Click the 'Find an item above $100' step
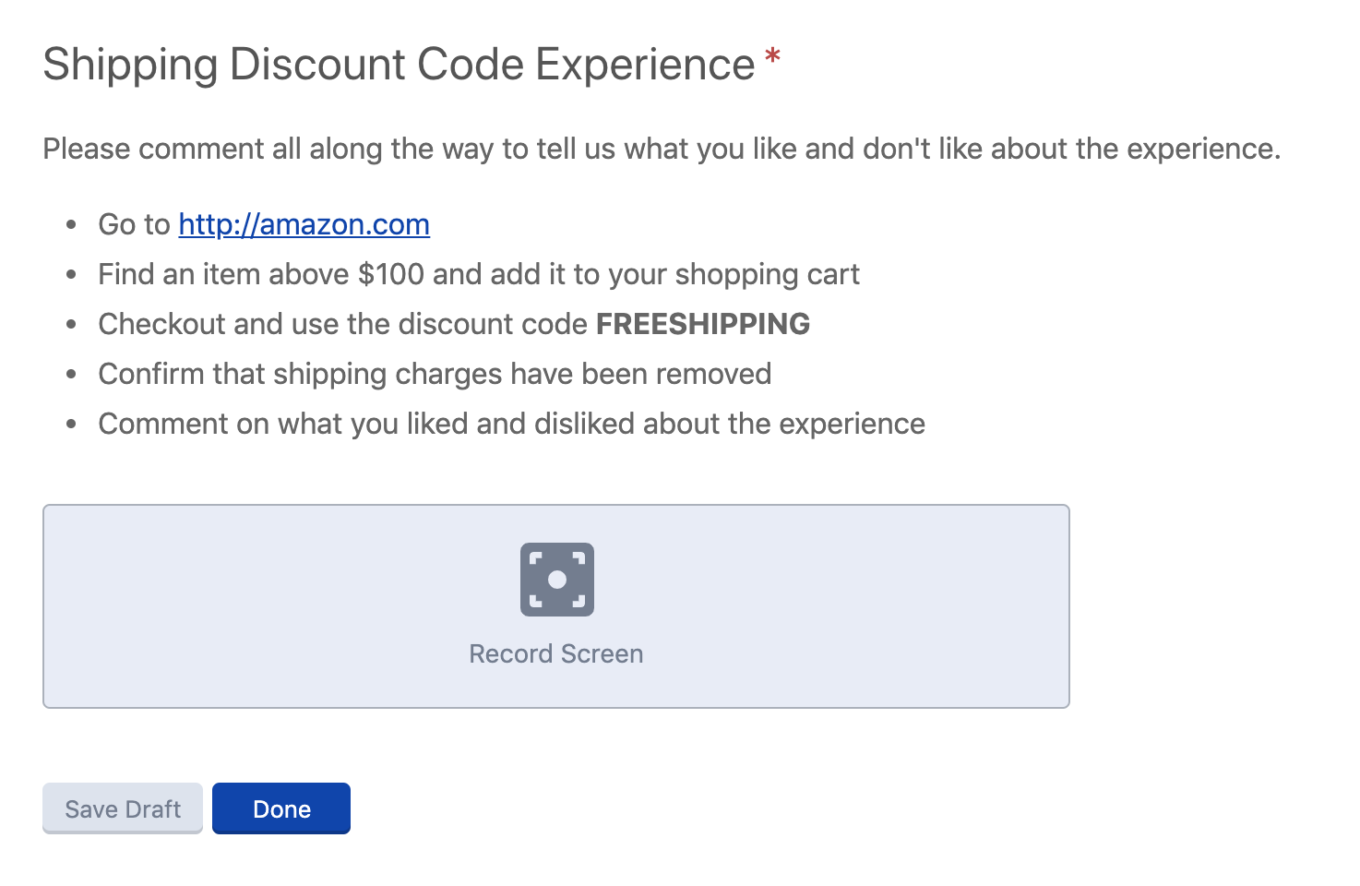Viewport: 1360px width, 886px height. point(479,274)
